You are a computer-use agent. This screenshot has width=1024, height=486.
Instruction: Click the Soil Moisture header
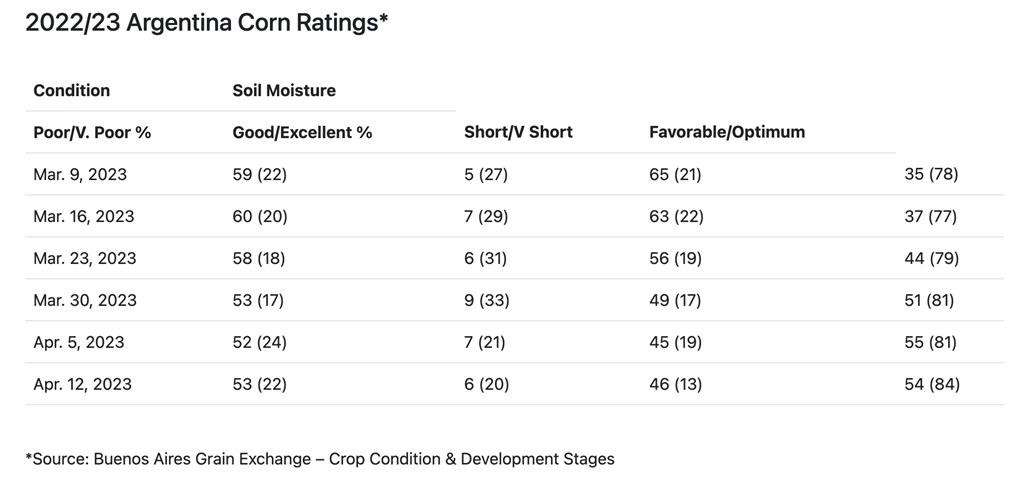click(x=284, y=90)
